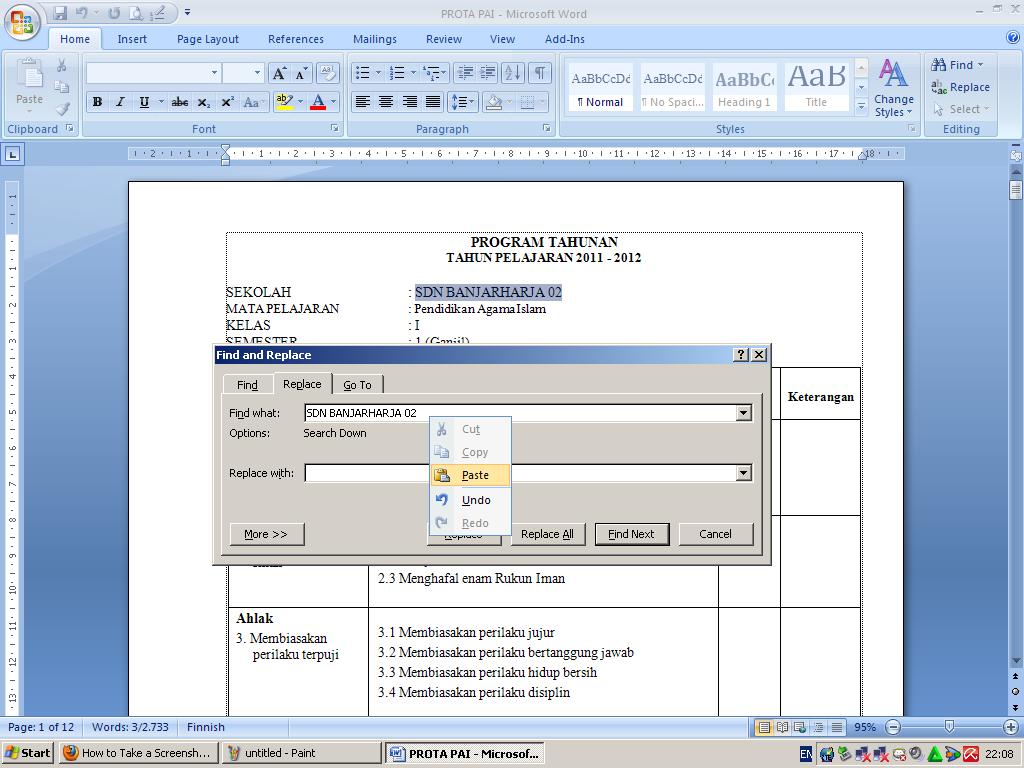Click the Increase Indent icon

487,73
